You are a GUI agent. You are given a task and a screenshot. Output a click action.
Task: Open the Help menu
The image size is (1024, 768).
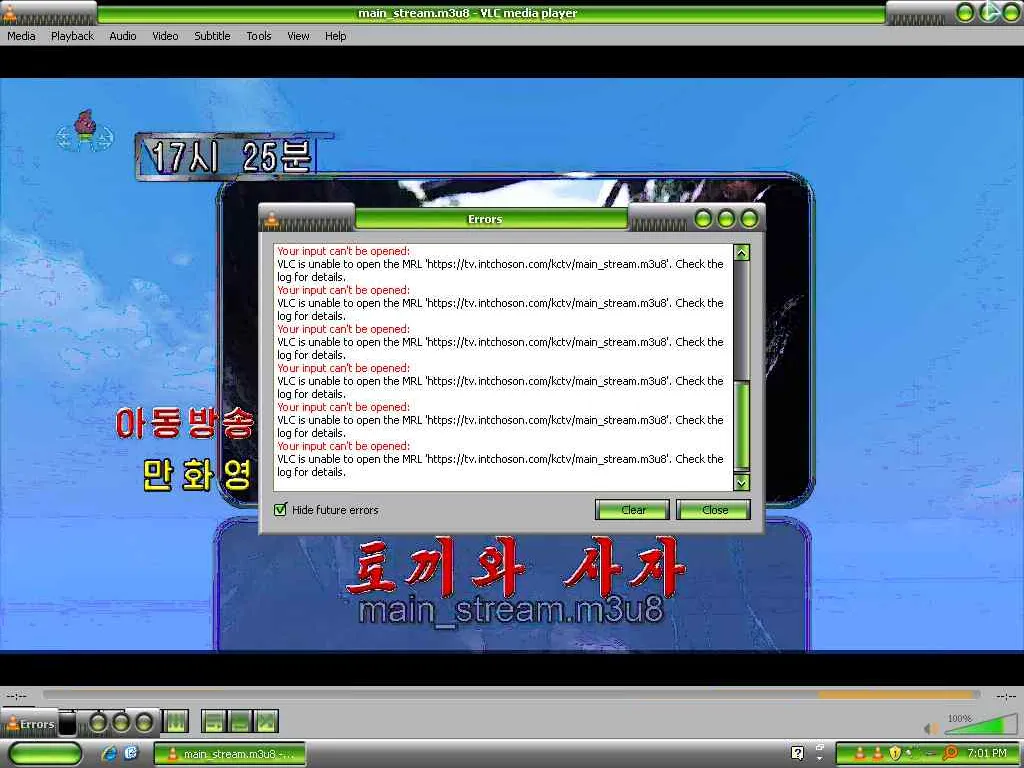(336, 36)
